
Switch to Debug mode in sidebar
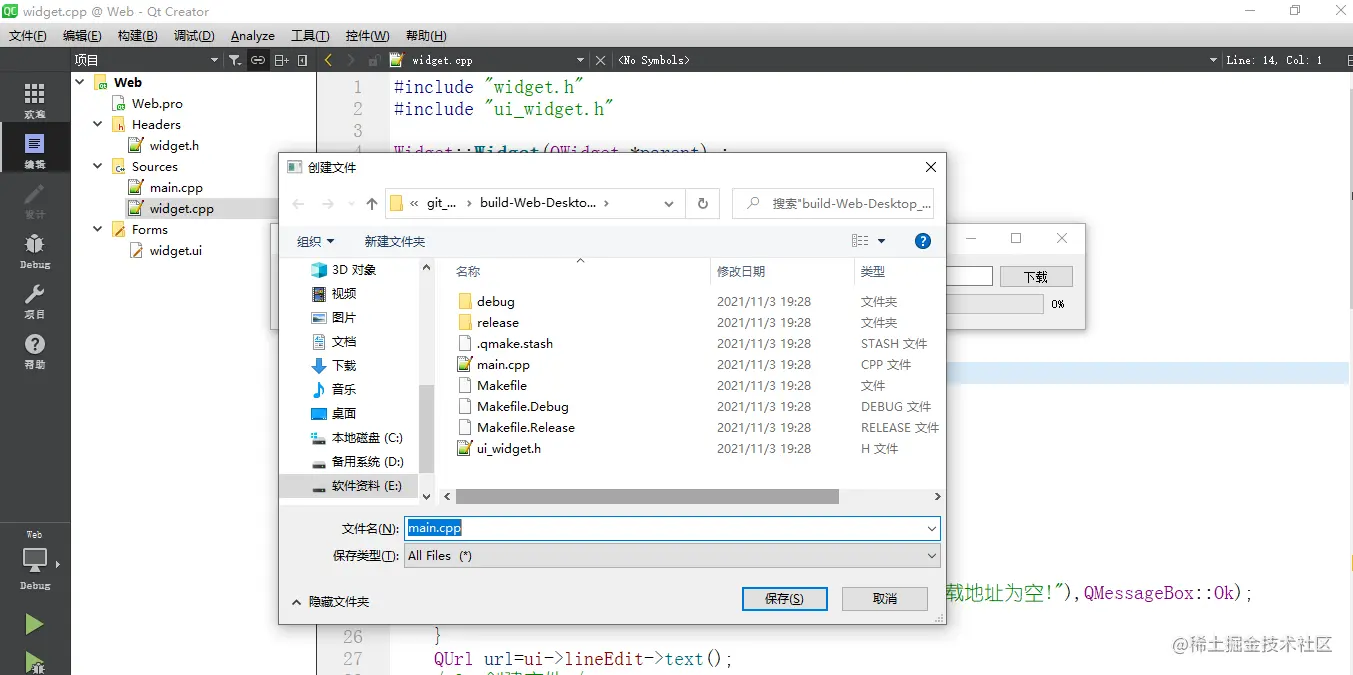coord(34,249)
